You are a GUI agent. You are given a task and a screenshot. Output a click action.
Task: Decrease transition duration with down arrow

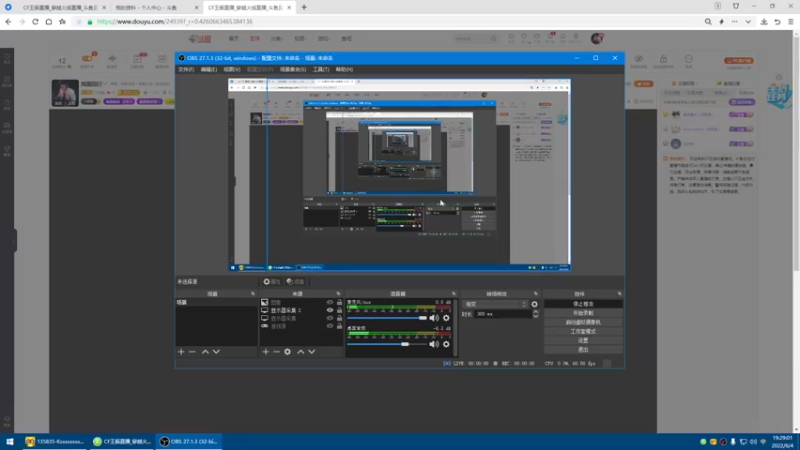click(535, 316)
